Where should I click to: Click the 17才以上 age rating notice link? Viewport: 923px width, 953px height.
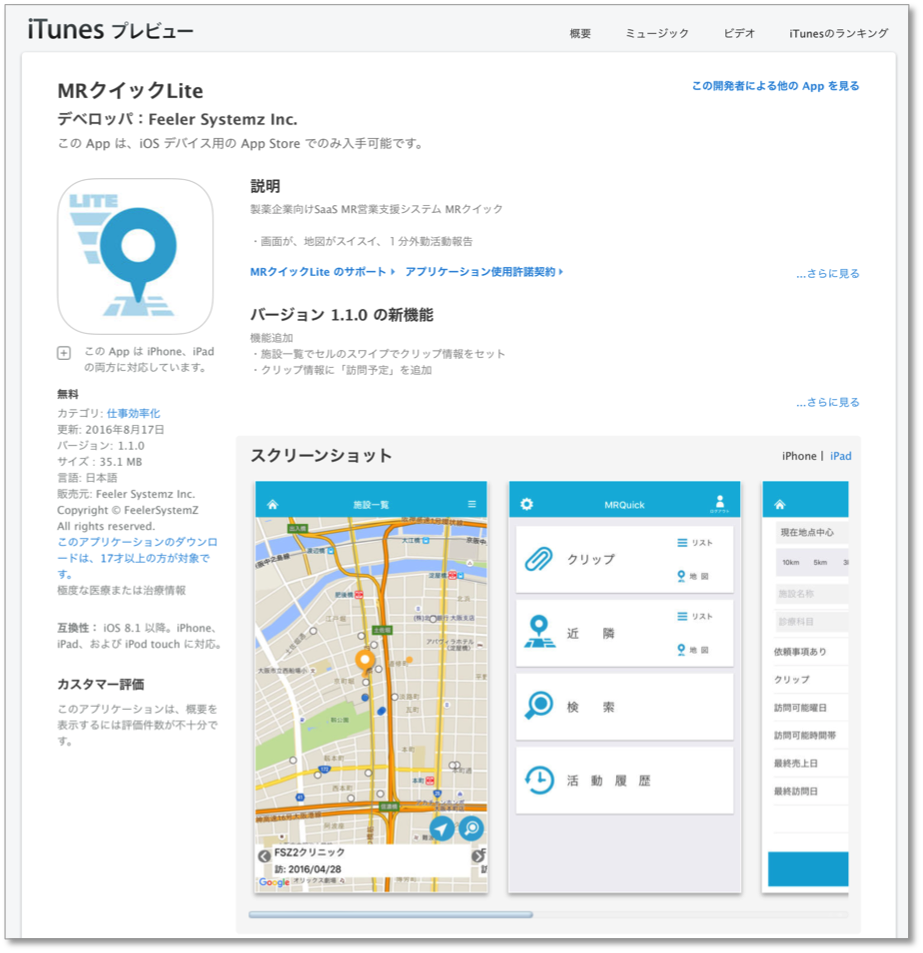(137, 558)
